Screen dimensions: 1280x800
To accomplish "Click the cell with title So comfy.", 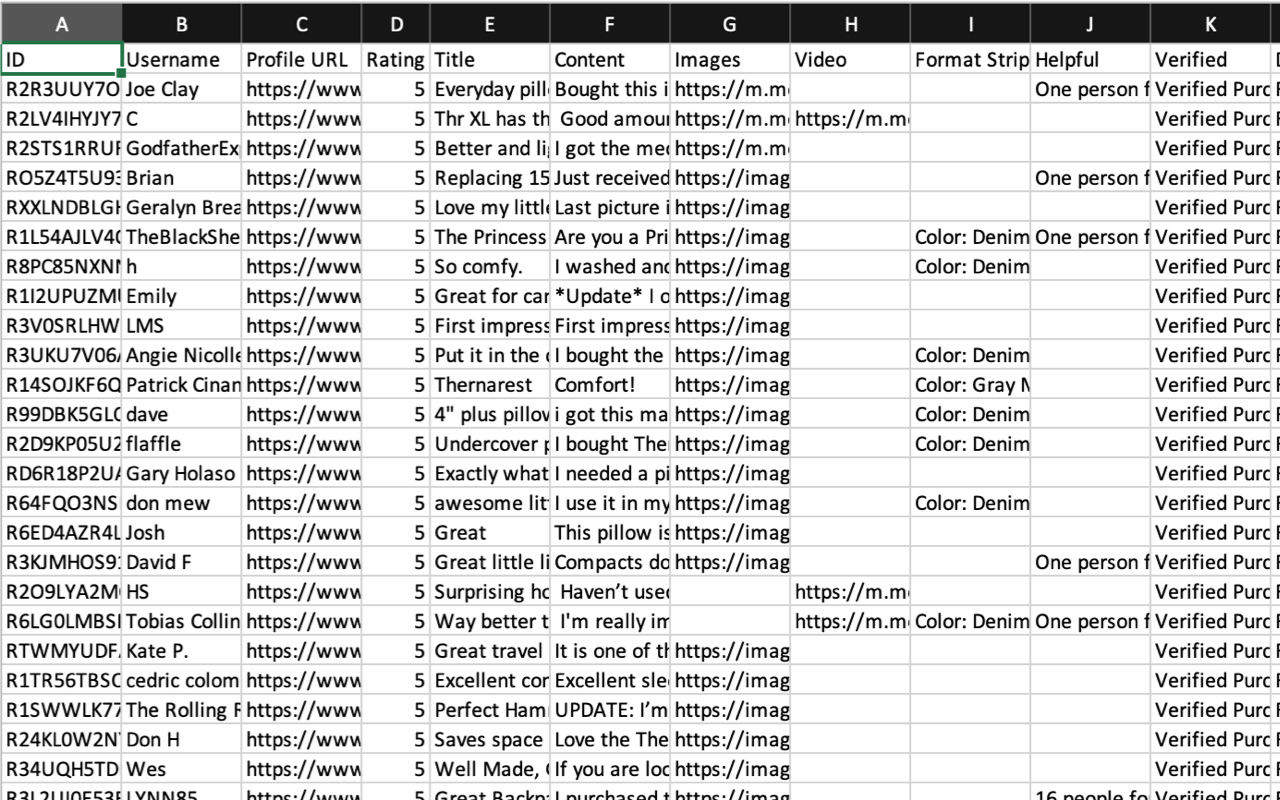I will 490,267.
